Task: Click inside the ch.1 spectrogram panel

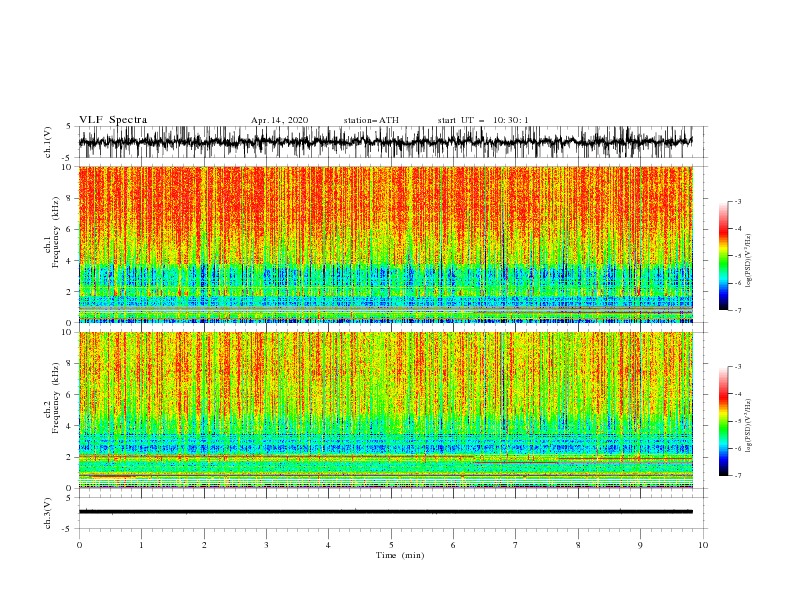Action: coord(385,244)
